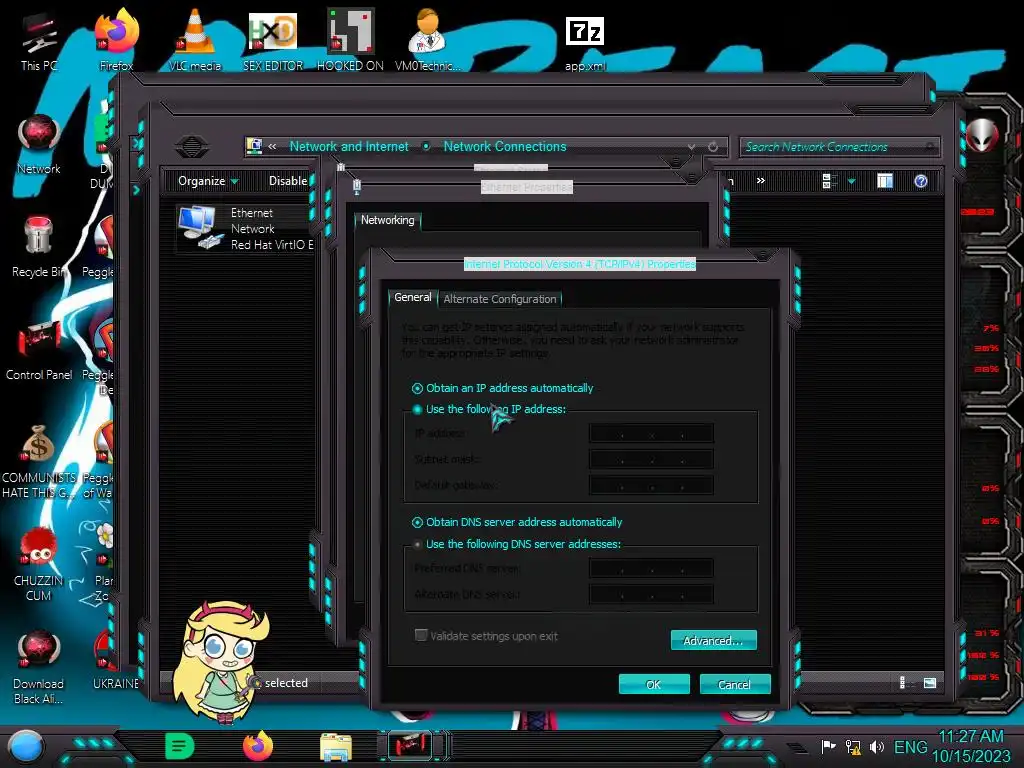Expand the Organize dropdown menu
The width and height of the screenshot is (1024, 768).
click(x=208, y=181)
